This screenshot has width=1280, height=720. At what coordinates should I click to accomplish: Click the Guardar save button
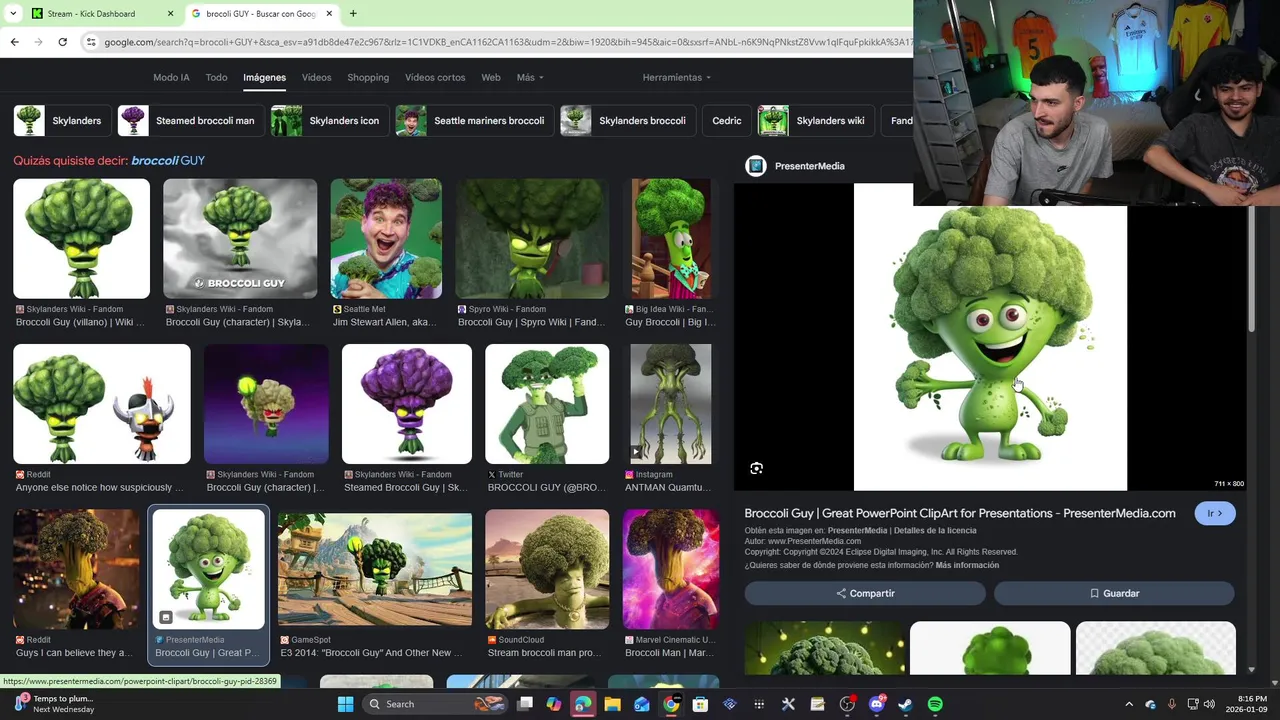click(x=1114, y=593)
